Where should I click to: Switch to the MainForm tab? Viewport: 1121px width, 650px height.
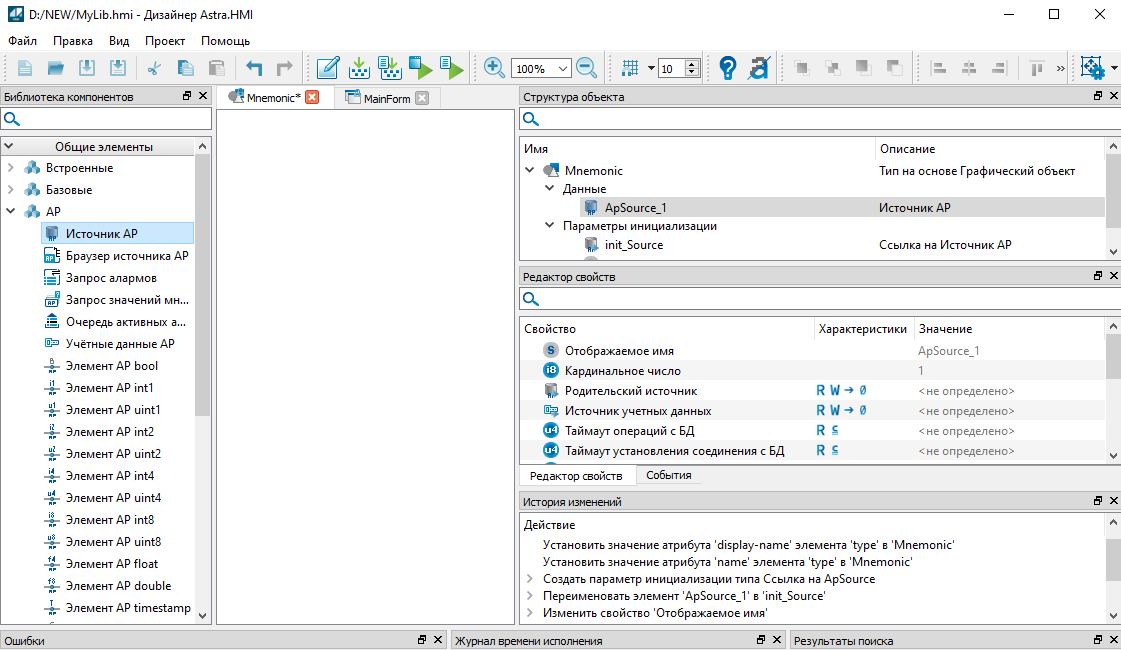pyautogui.click(x=386, y=98)
